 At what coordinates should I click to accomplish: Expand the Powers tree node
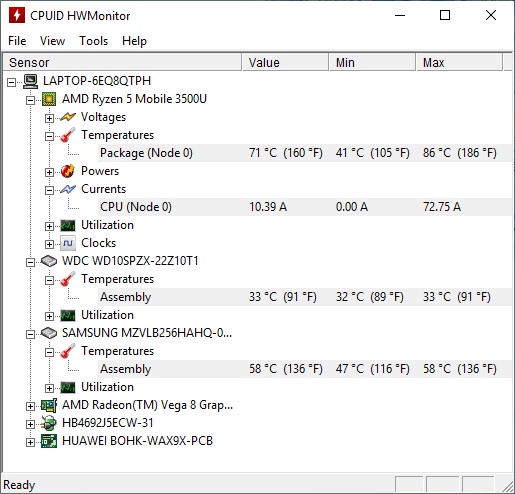[x=49, y=172]
